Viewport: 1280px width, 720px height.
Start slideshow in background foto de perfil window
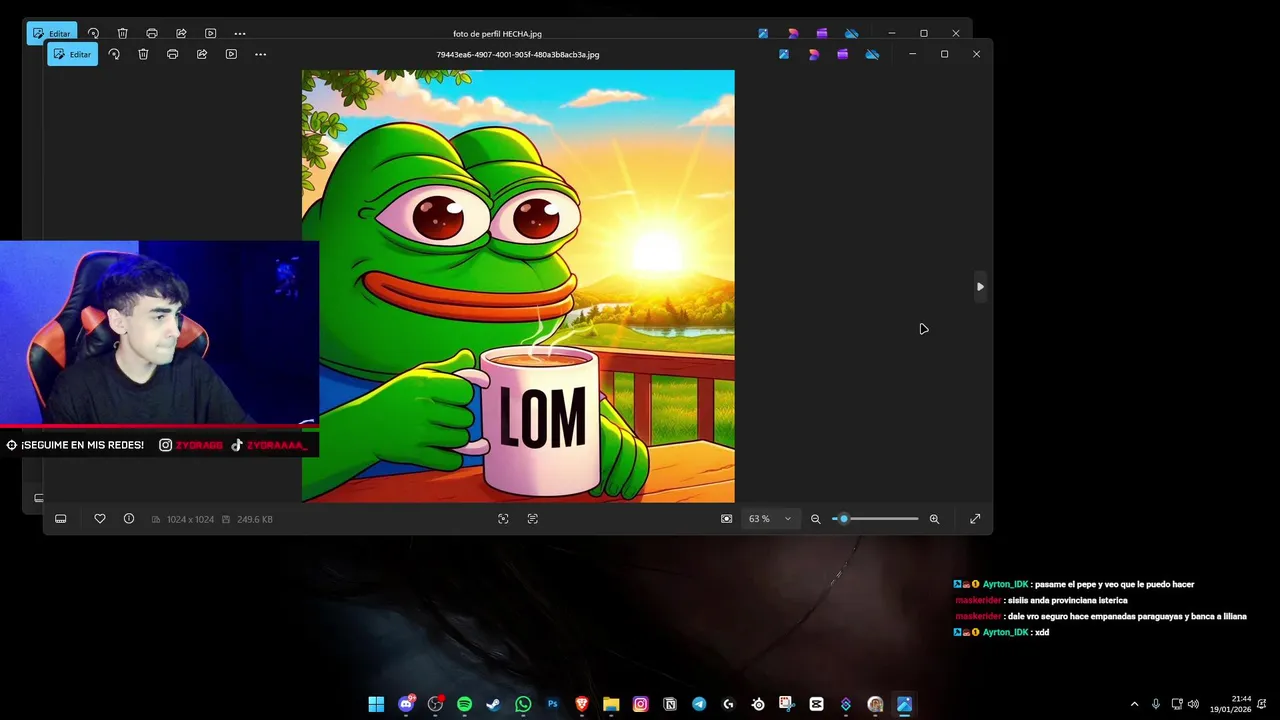pyautogui.click(x=210, y=33)
